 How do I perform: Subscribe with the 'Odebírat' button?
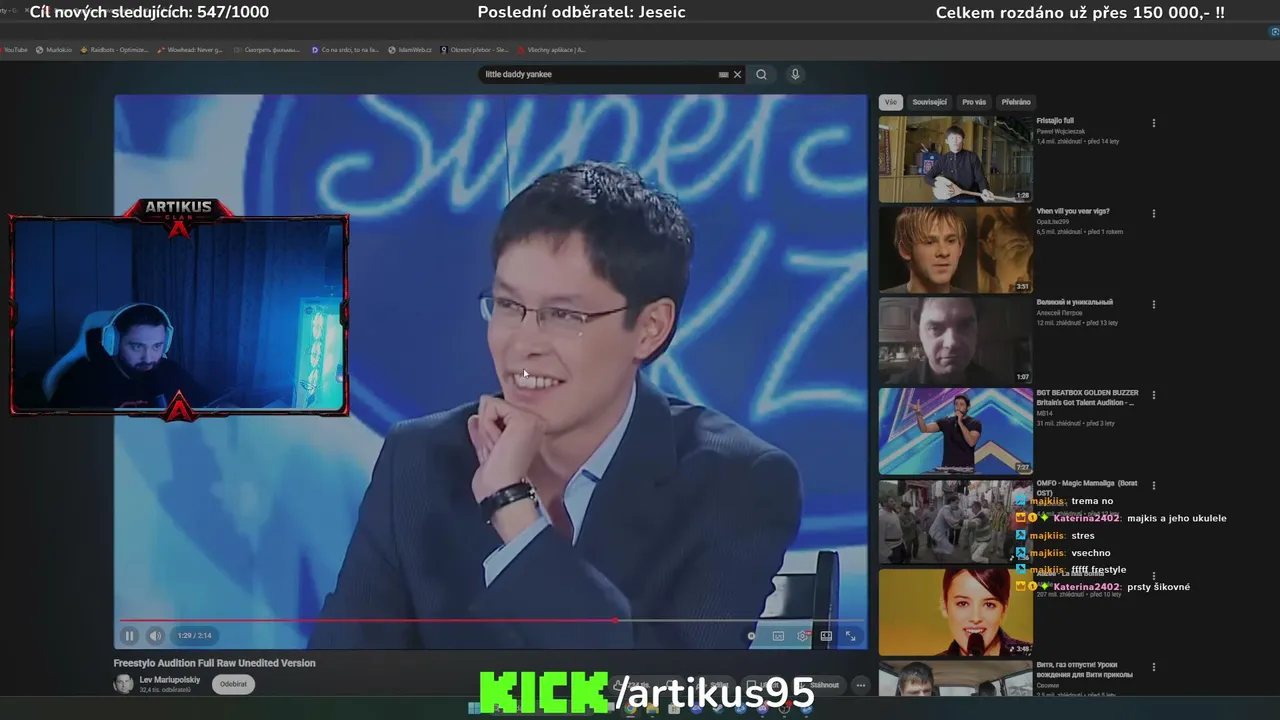[233, 684]
